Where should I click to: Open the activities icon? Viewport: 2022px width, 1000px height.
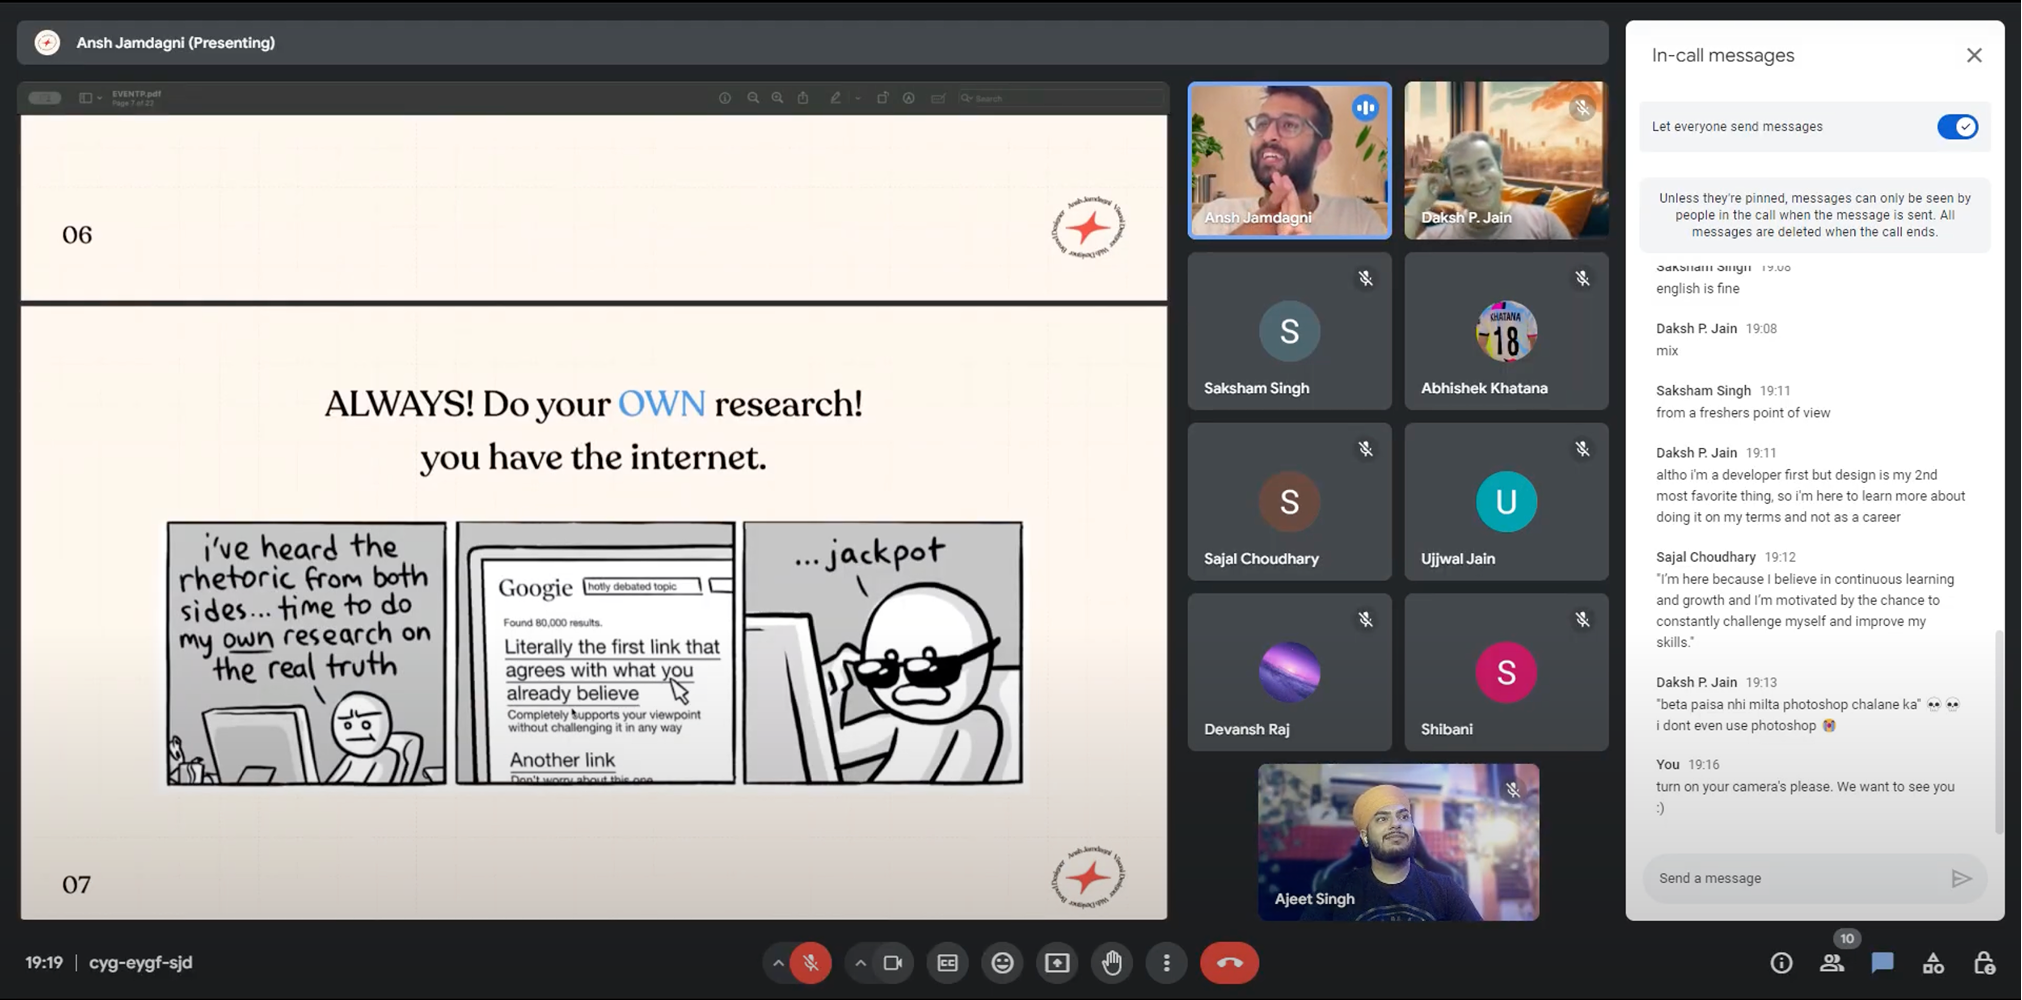1933,963
